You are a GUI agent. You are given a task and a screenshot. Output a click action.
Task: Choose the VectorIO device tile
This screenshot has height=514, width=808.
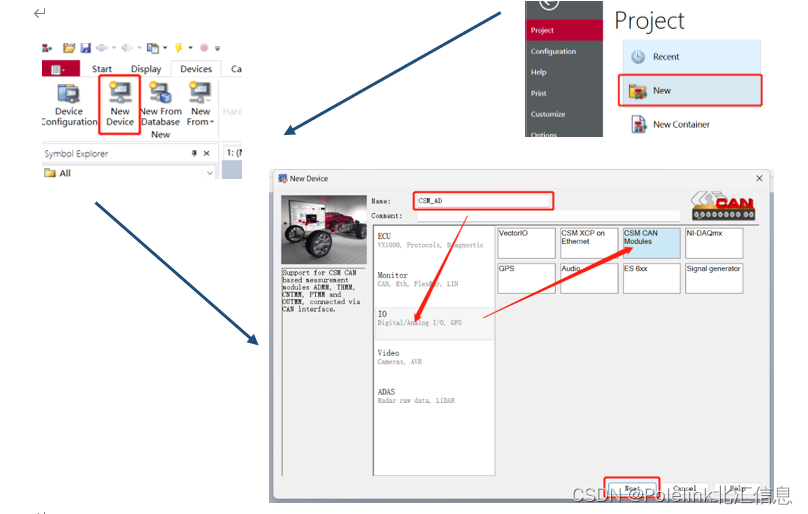[527, 243]
